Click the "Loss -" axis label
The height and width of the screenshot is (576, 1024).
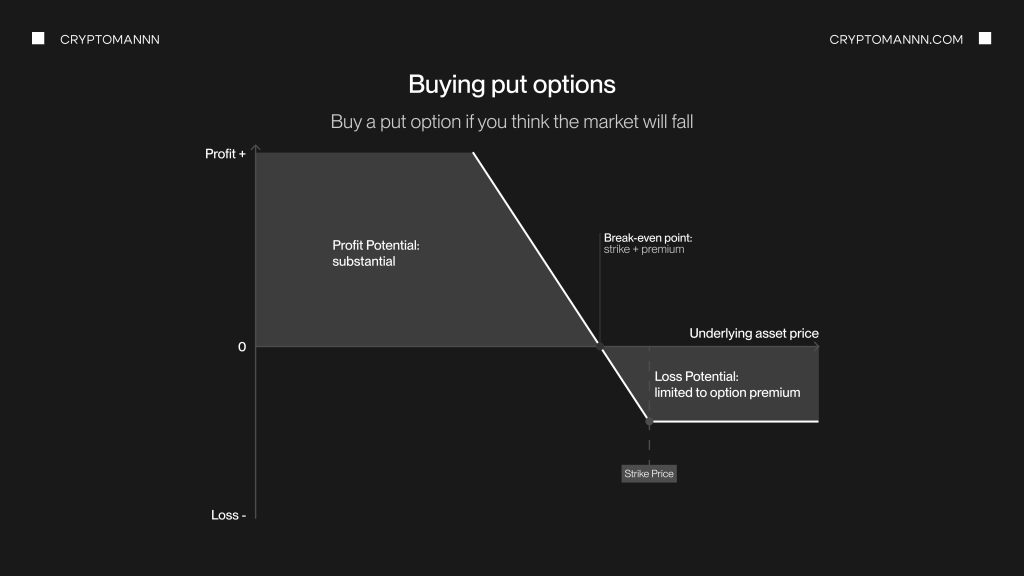pyautogui.click(x=228, y=515)
